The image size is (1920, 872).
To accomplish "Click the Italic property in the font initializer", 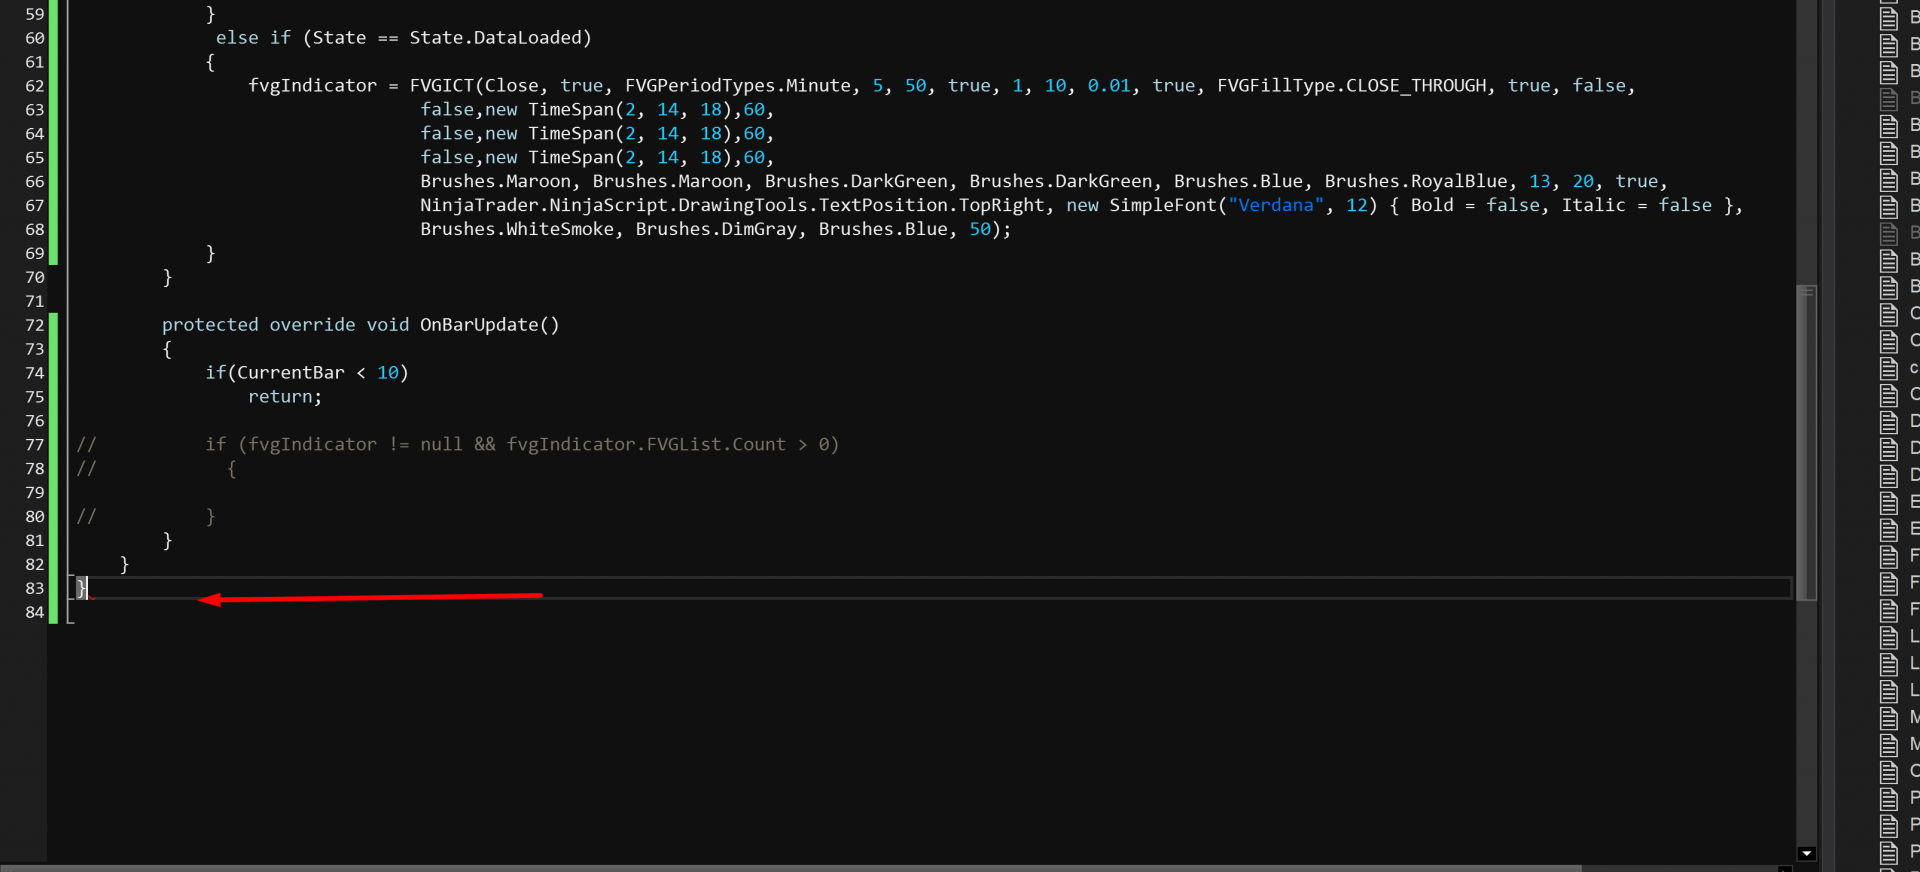I will 1593,206.
